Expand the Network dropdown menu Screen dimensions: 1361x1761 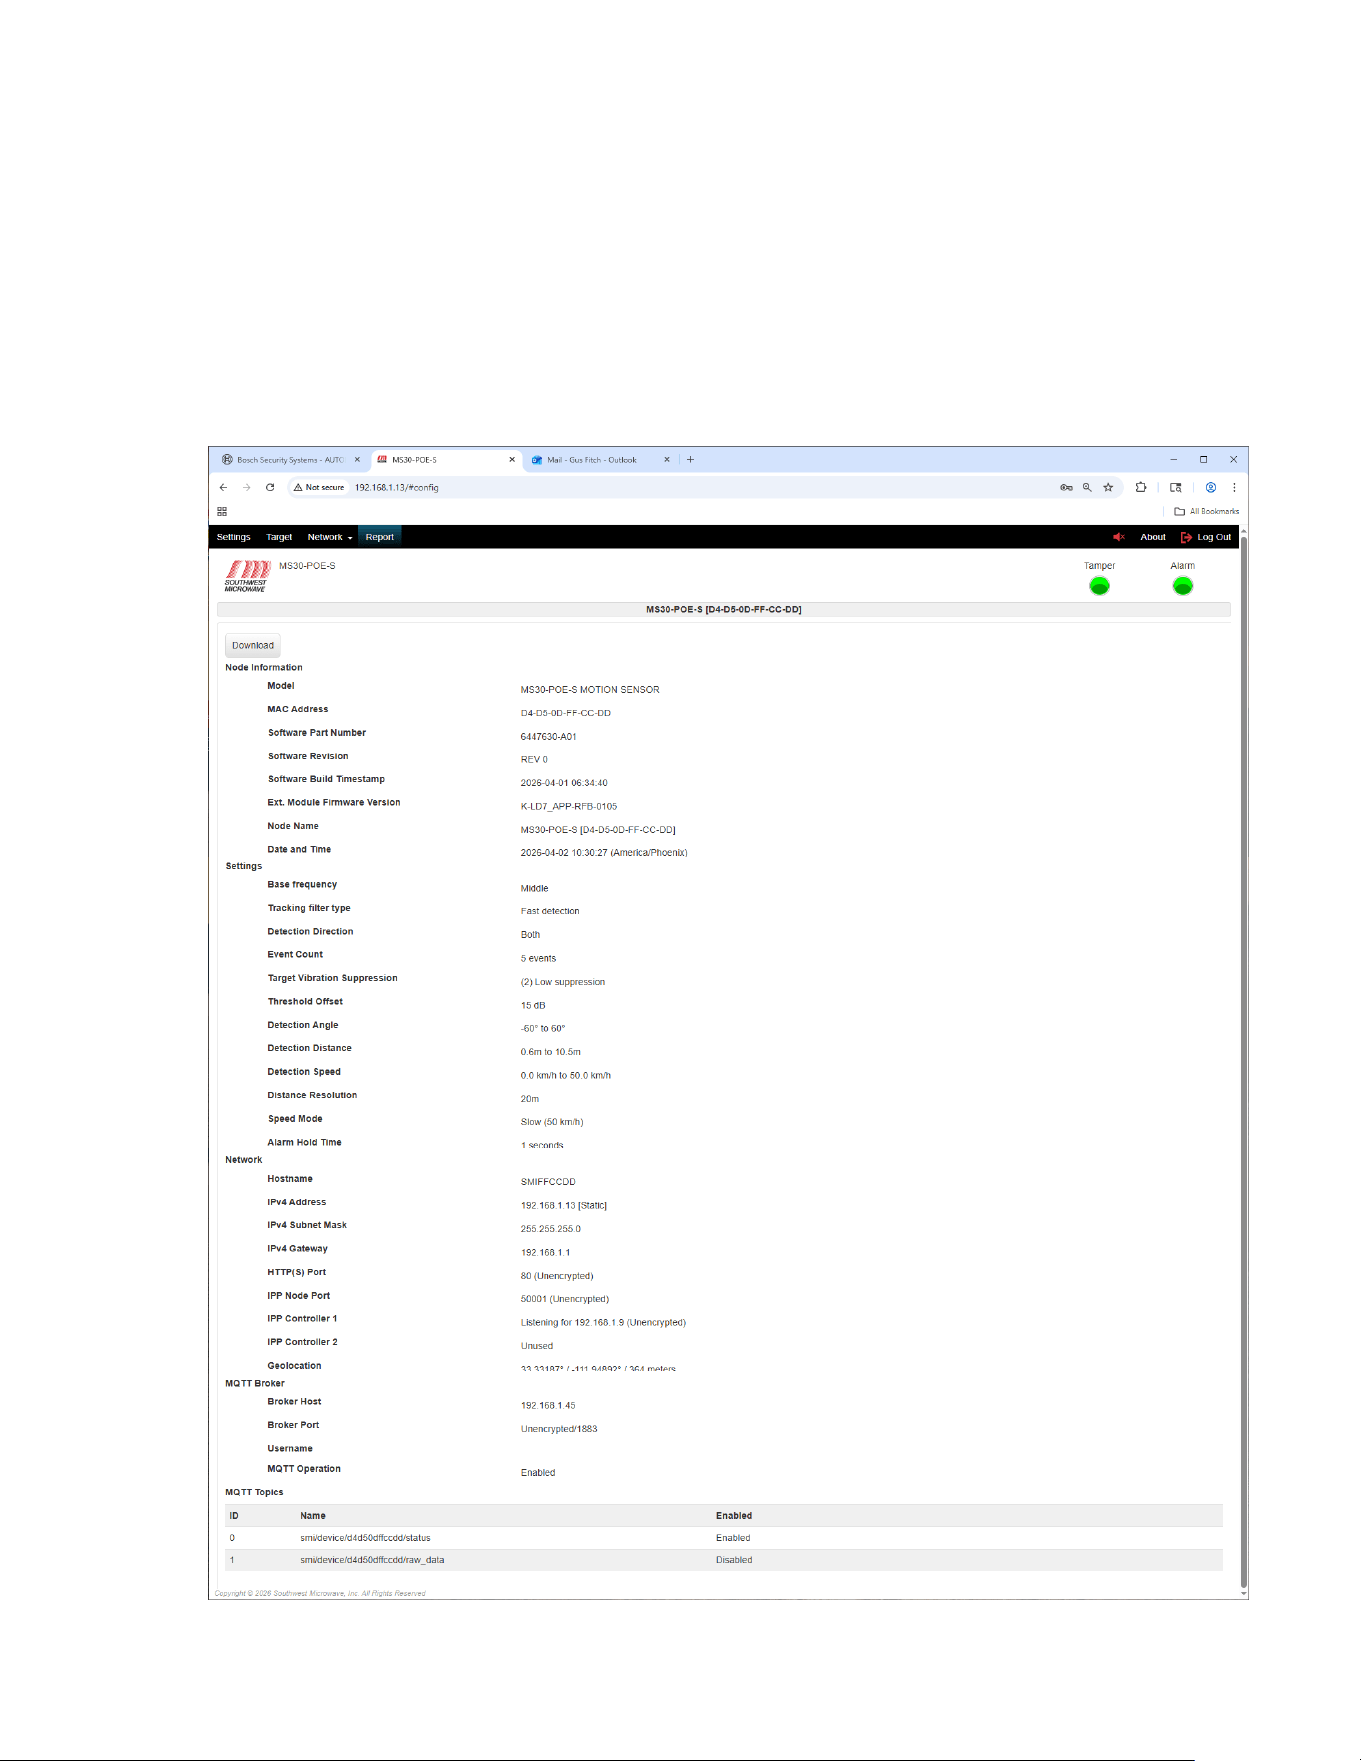[330, 537]
